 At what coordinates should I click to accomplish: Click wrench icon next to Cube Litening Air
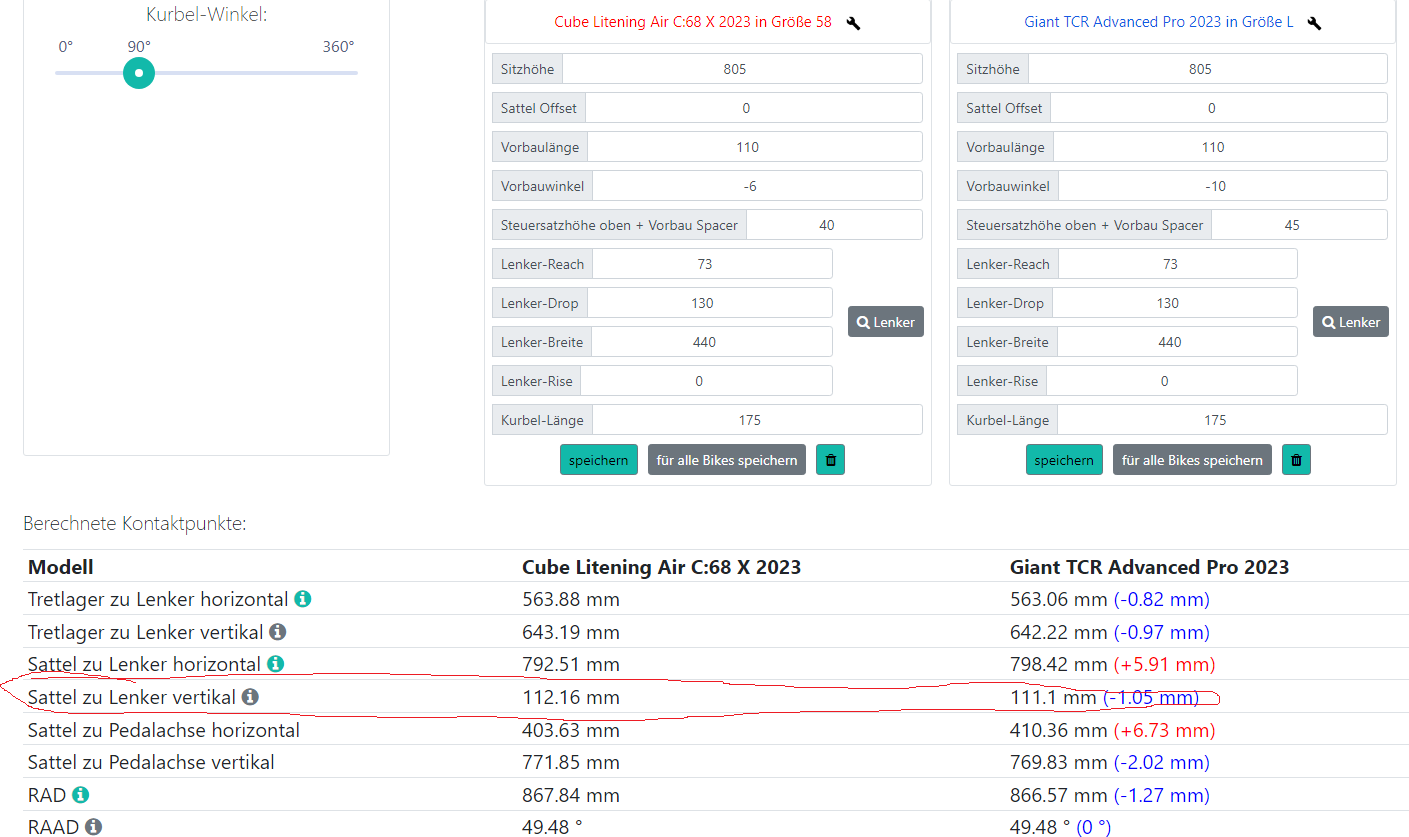(x=853, y=23)
